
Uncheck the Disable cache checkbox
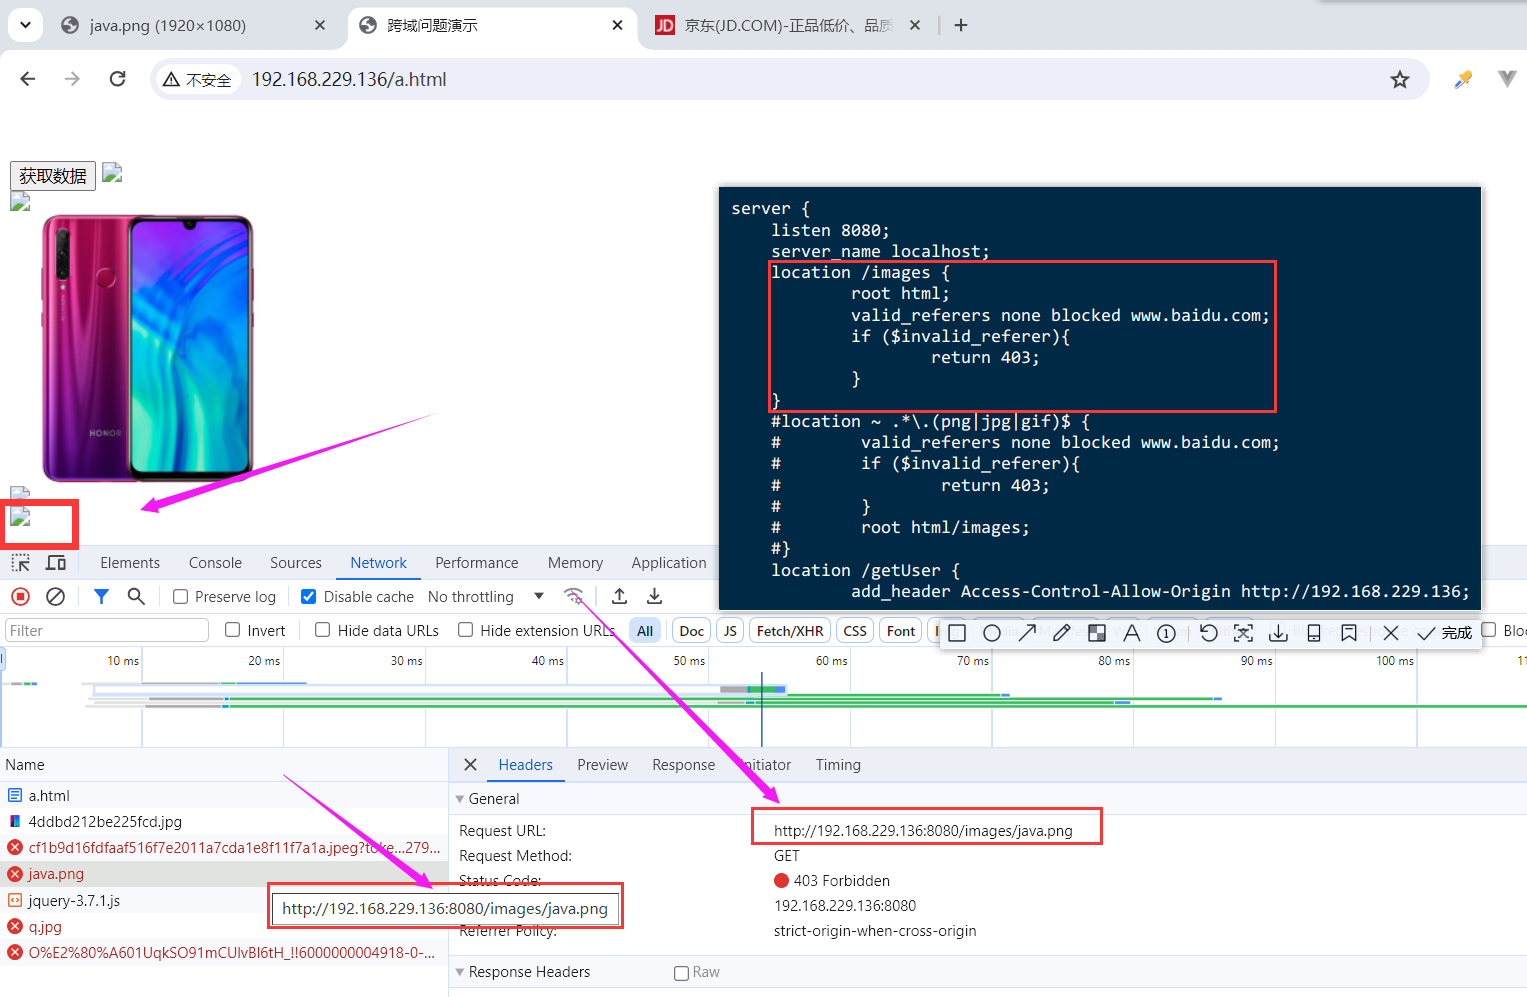(x=309, y=597)
